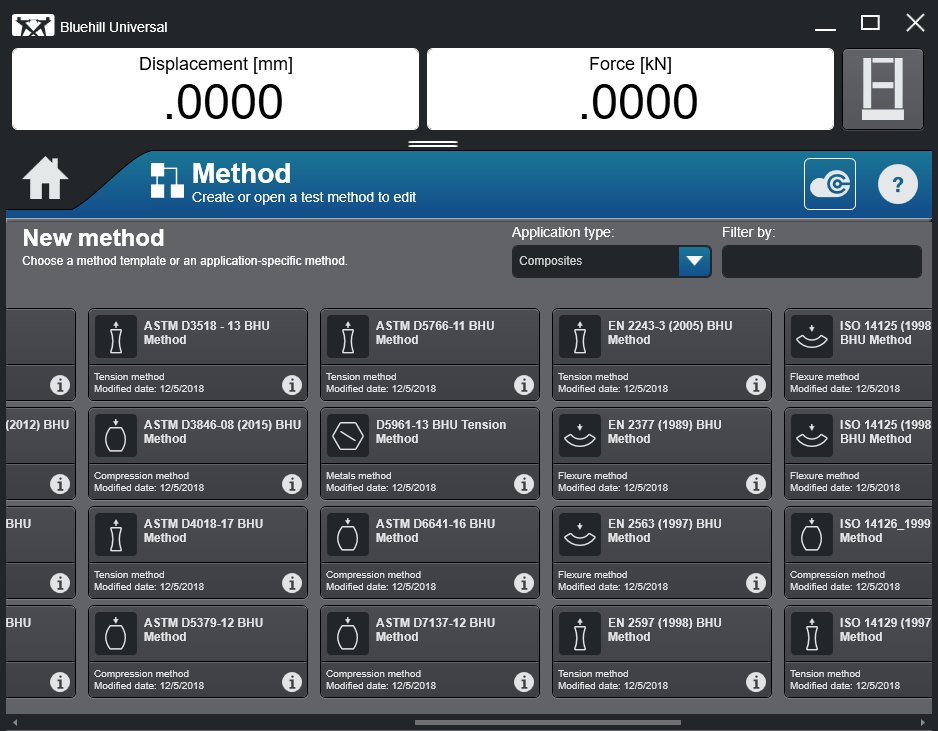Click the panel collapse handle below readouts
This screenshot has width=938, height=731.
pyautogui.click(x=433, y=144)
